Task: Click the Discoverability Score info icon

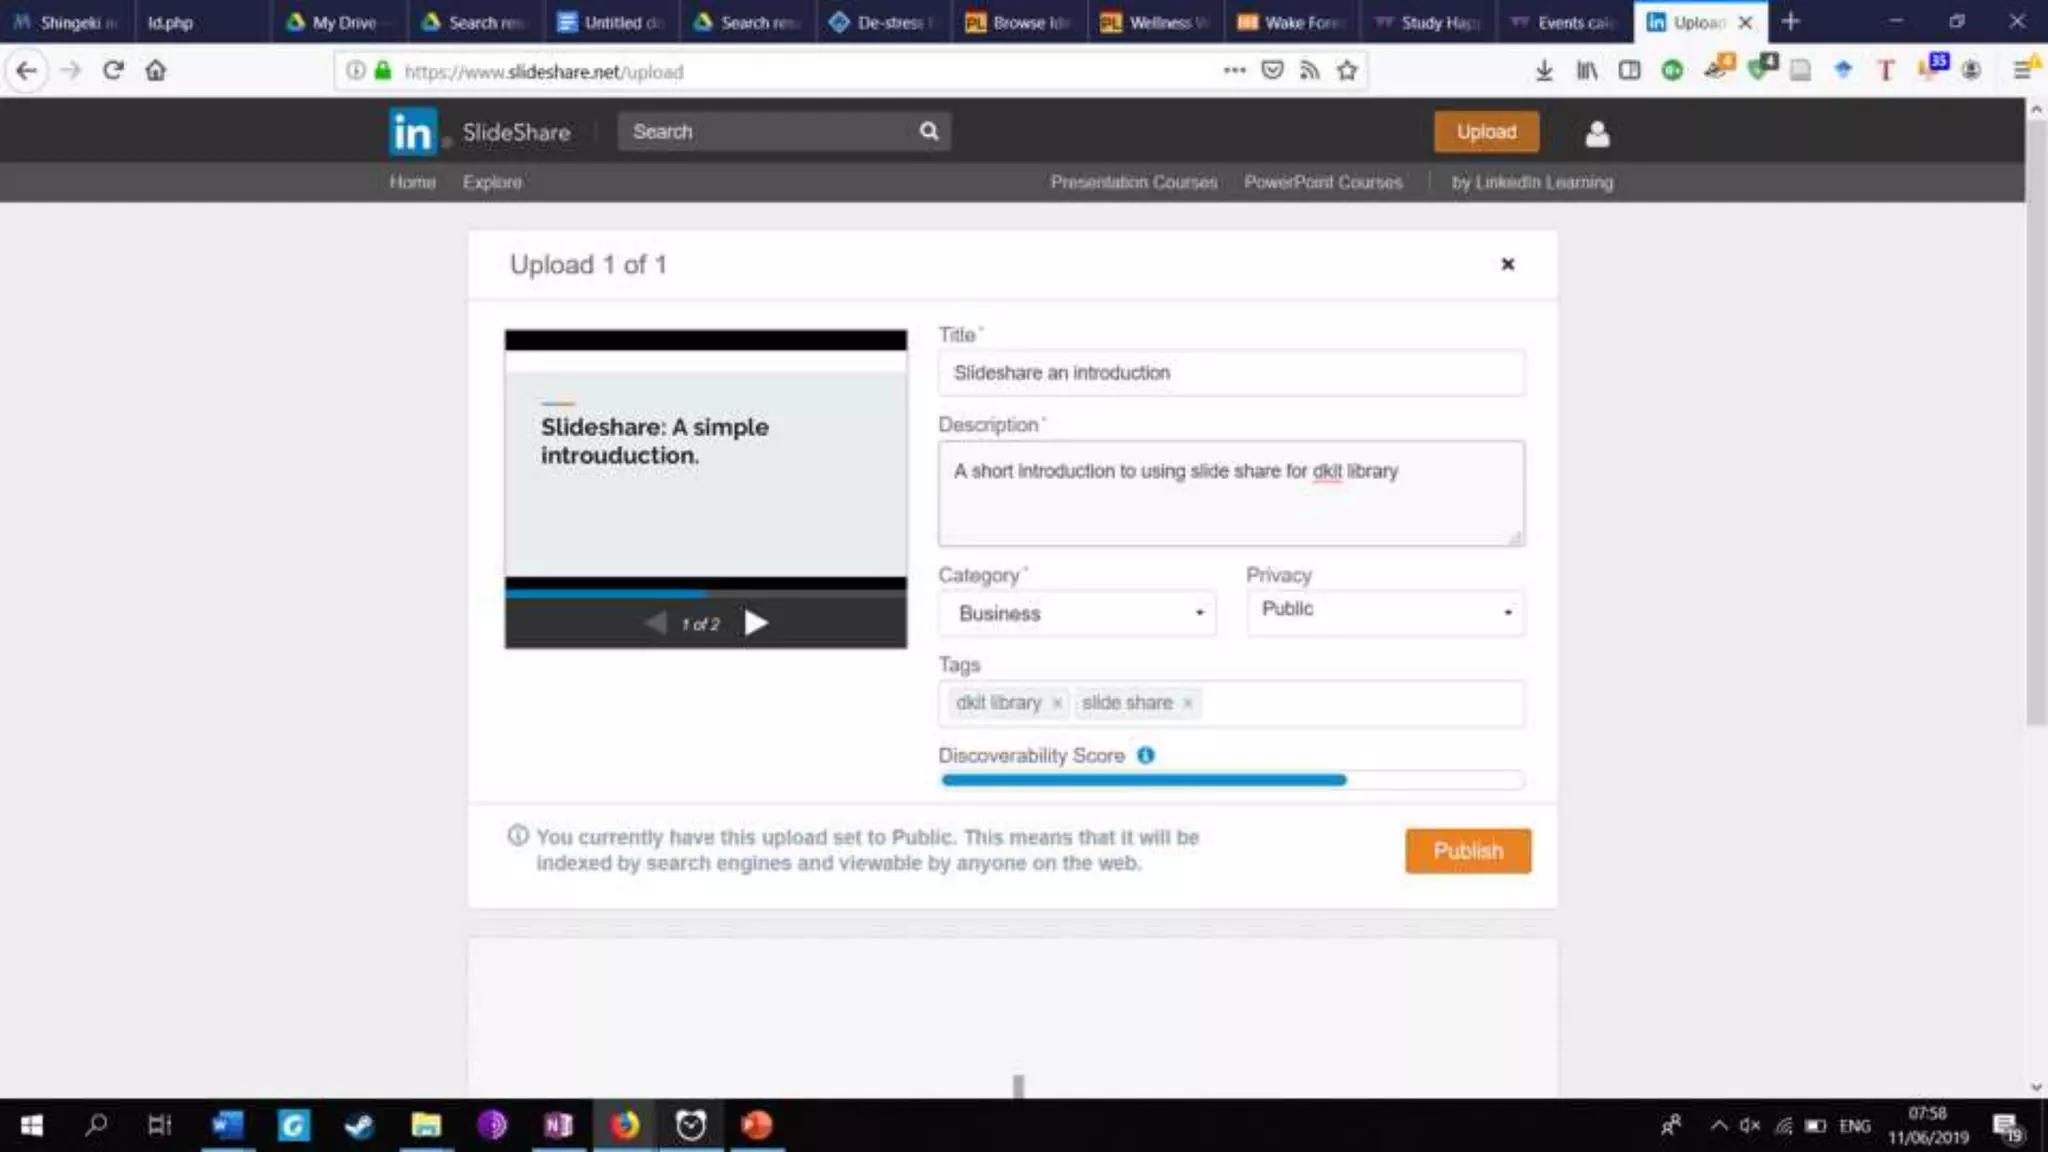Action: pos(1146,755)
